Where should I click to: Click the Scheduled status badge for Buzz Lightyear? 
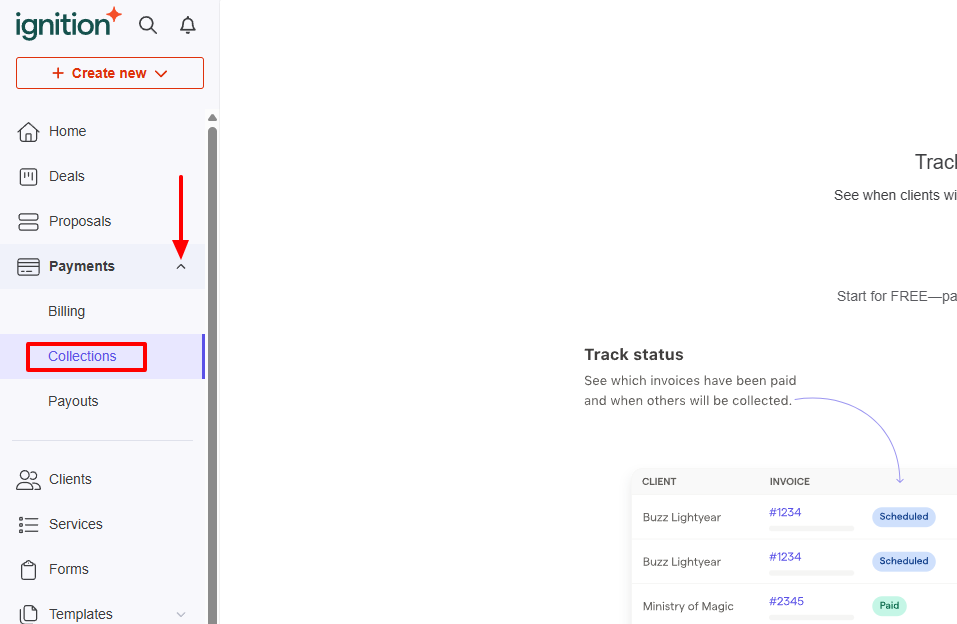pos(903,516)
